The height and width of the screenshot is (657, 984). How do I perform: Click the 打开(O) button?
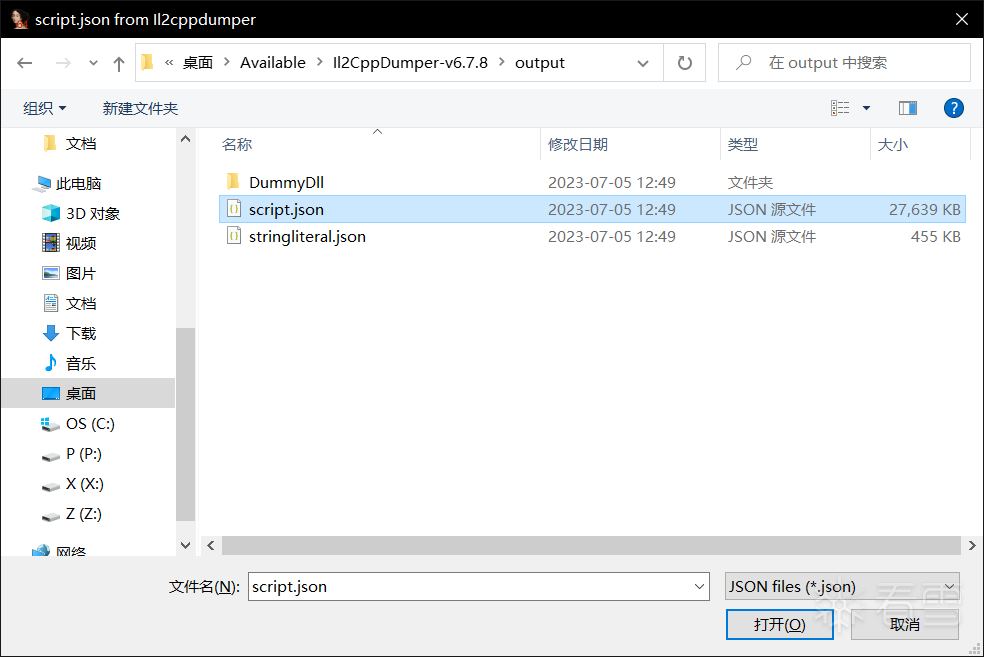click(x=779, y=624)
